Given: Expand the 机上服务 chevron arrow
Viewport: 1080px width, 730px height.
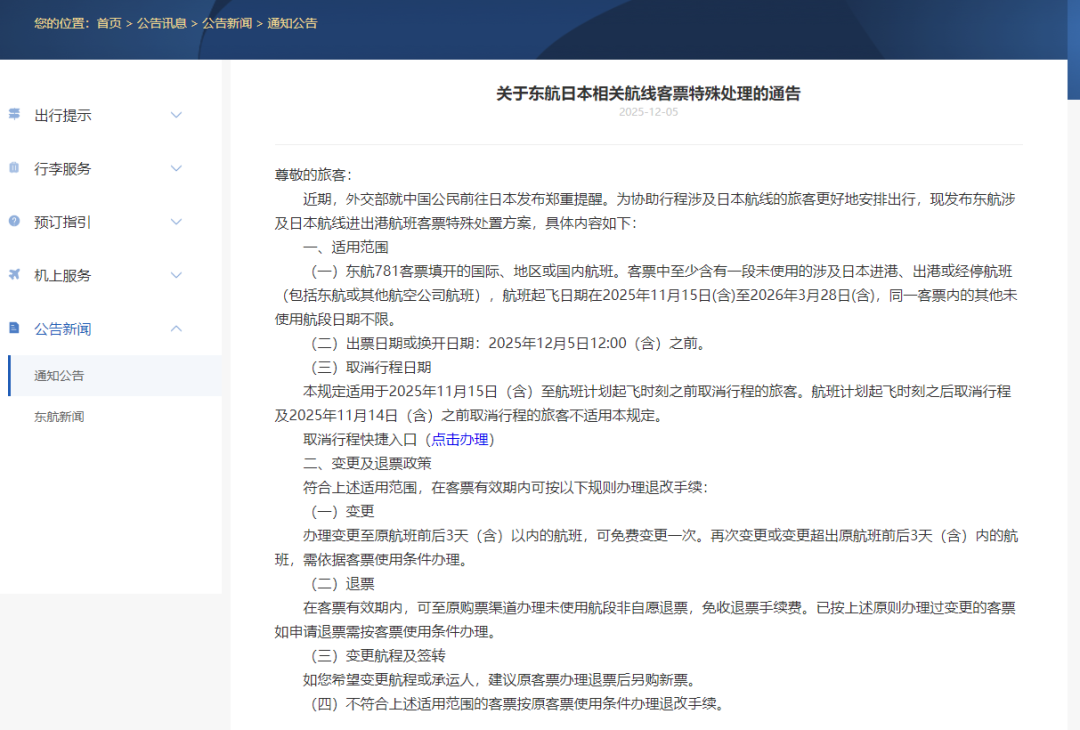Looking at the screenshot, I should pos(176,275).
